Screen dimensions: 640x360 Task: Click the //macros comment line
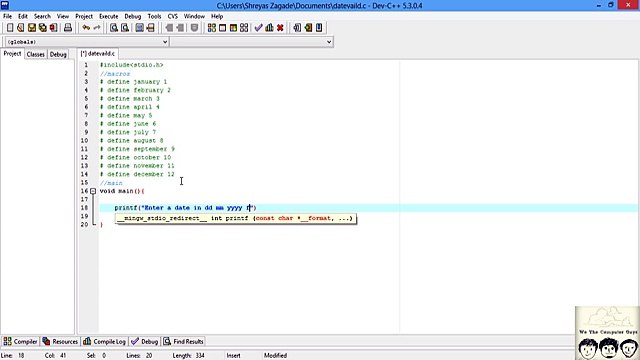click(115, 73)
